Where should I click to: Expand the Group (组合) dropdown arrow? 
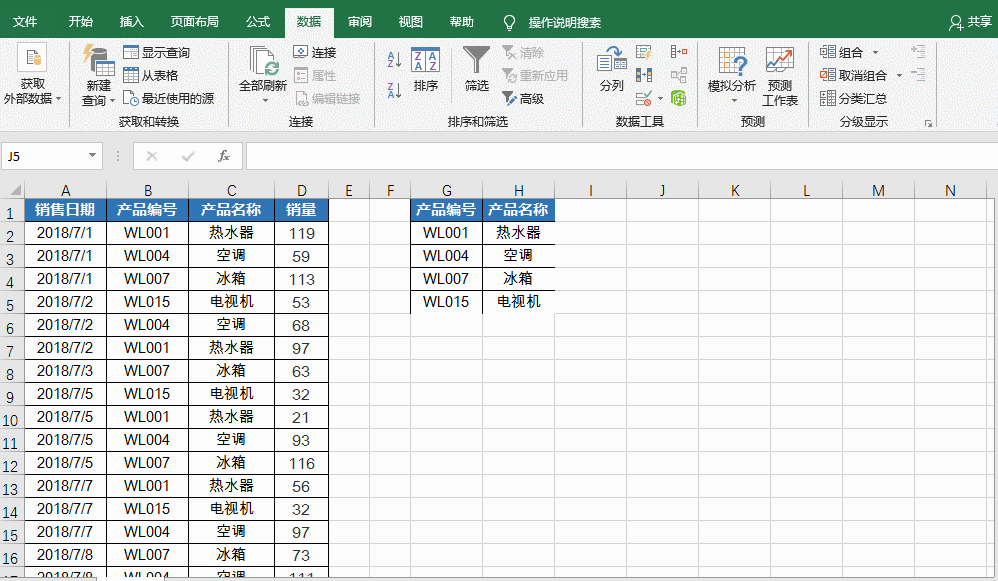coord(875,53)
